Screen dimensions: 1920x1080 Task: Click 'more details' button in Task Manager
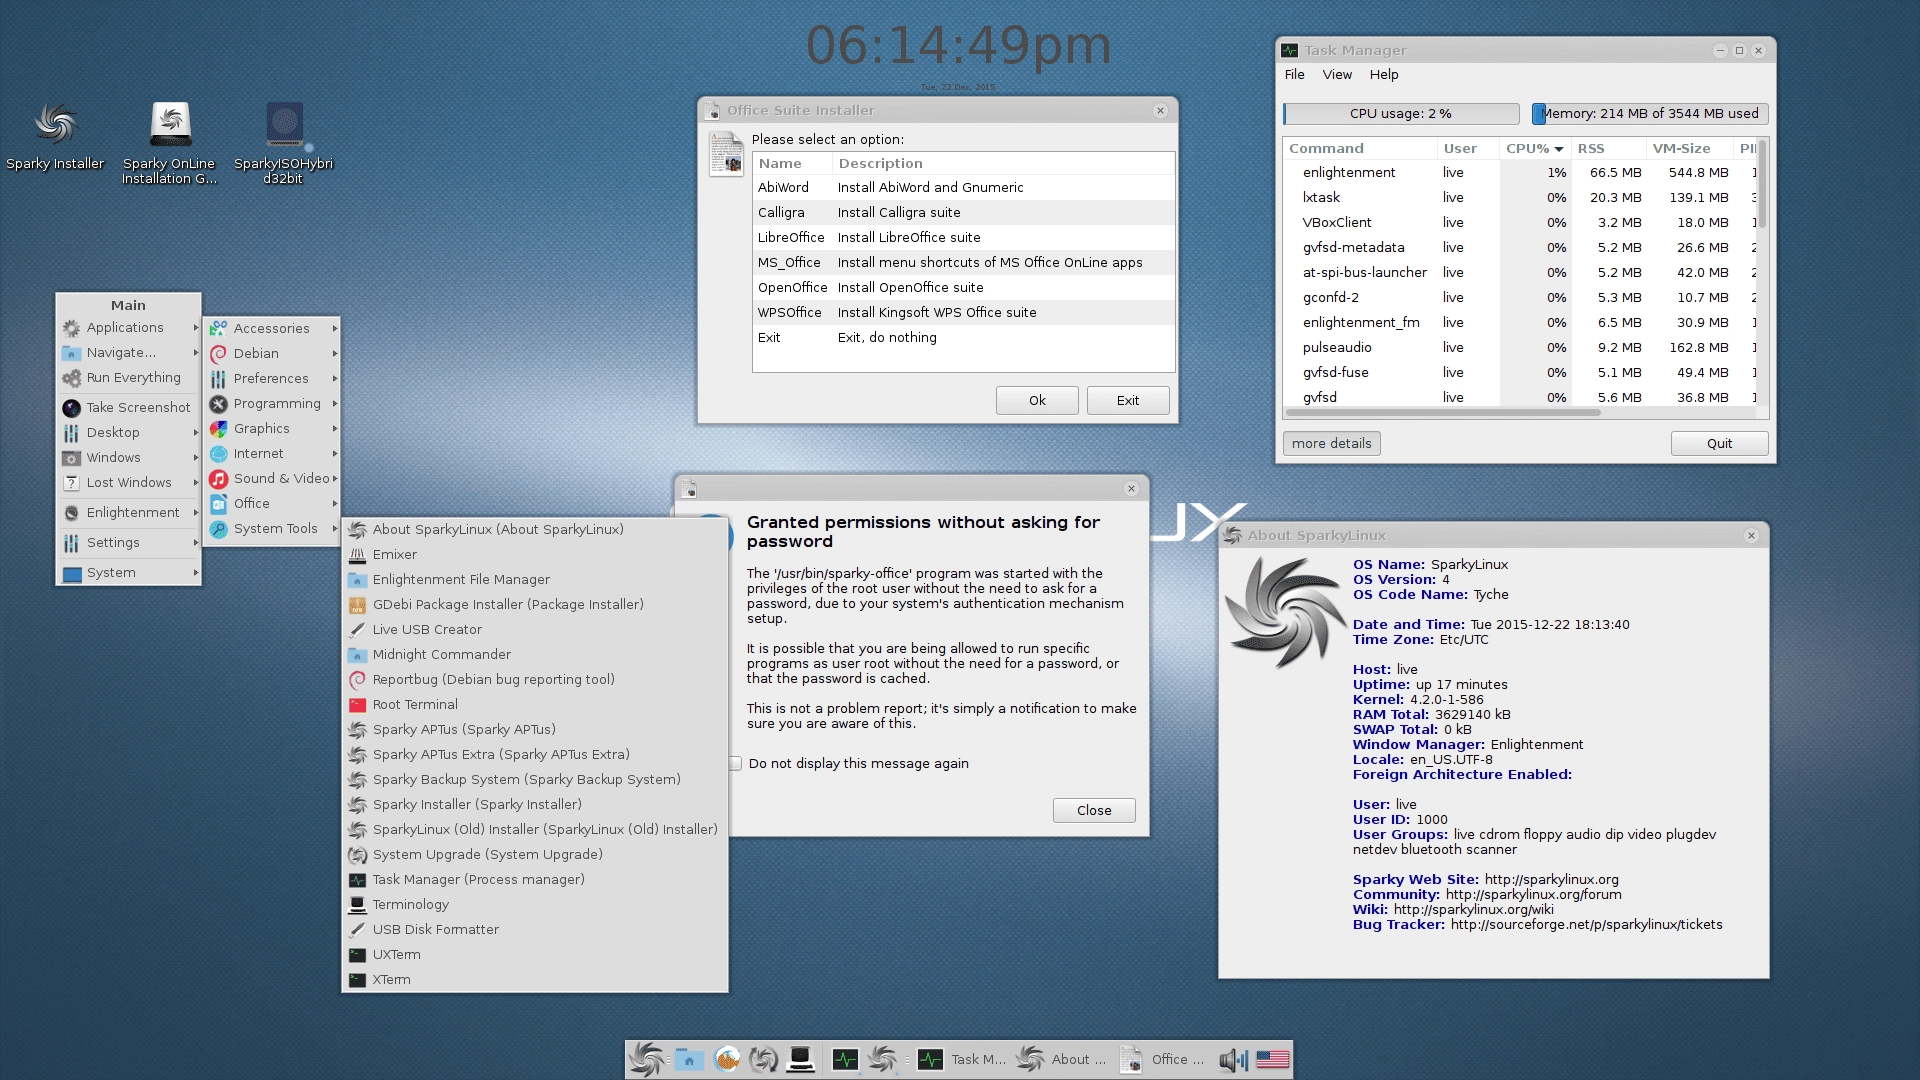[x=1332, y=443]
